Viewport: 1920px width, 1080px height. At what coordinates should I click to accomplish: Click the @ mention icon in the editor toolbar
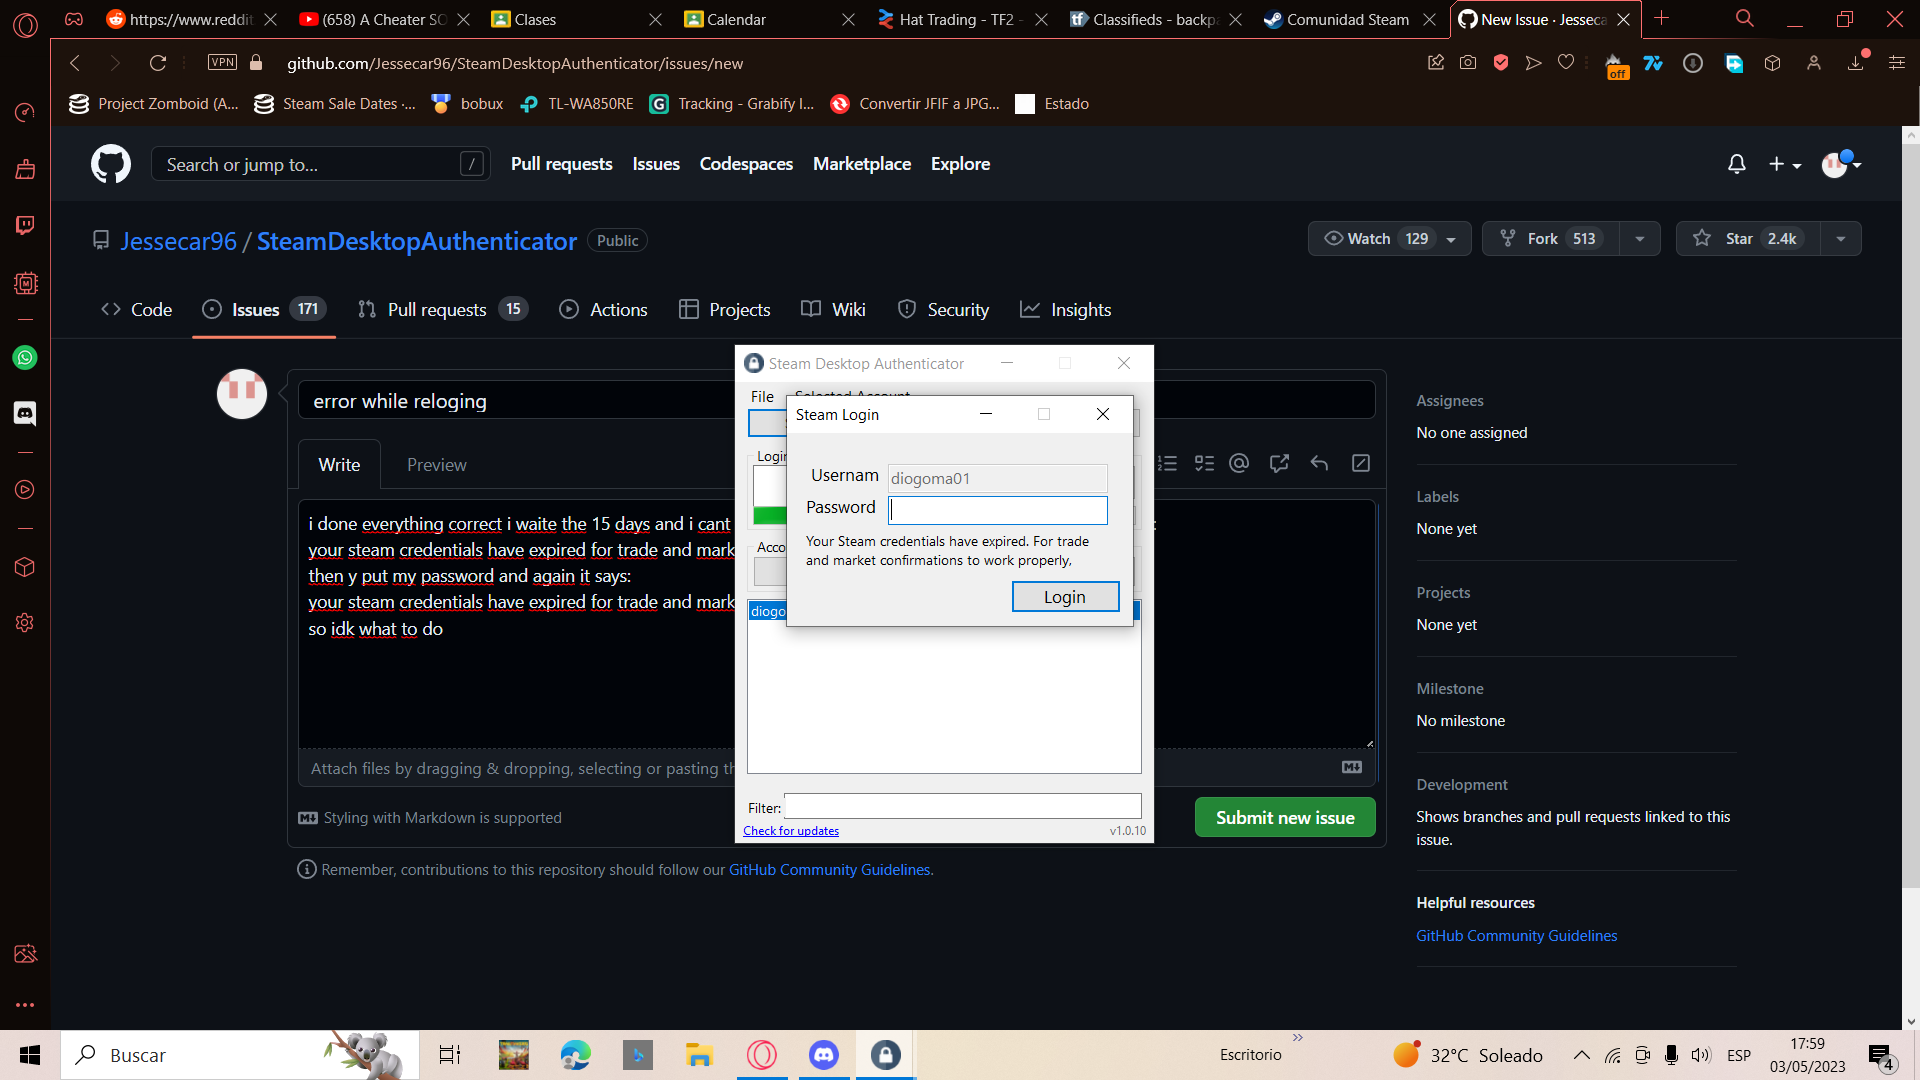pos(1239,463)
